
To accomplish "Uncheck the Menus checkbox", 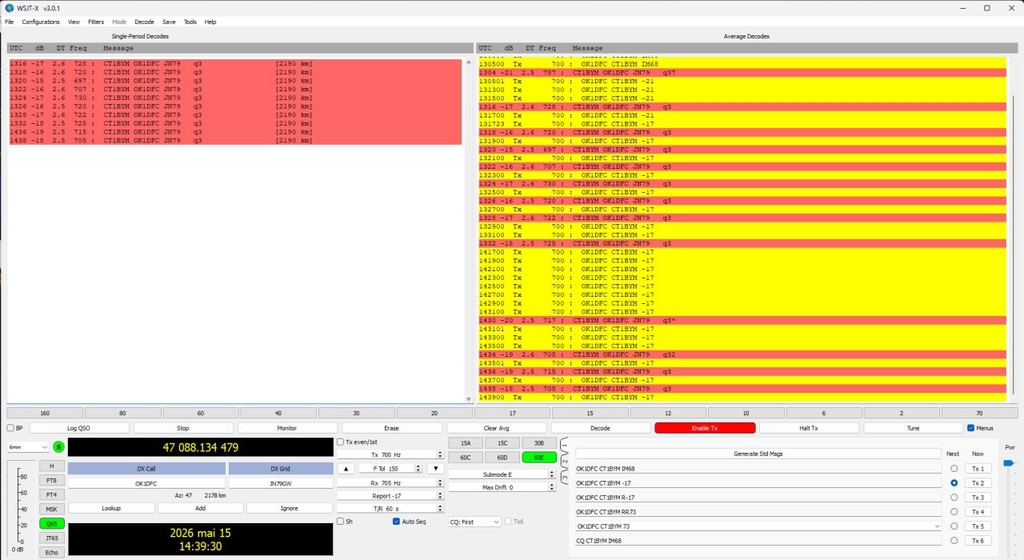I will (970, 428).
